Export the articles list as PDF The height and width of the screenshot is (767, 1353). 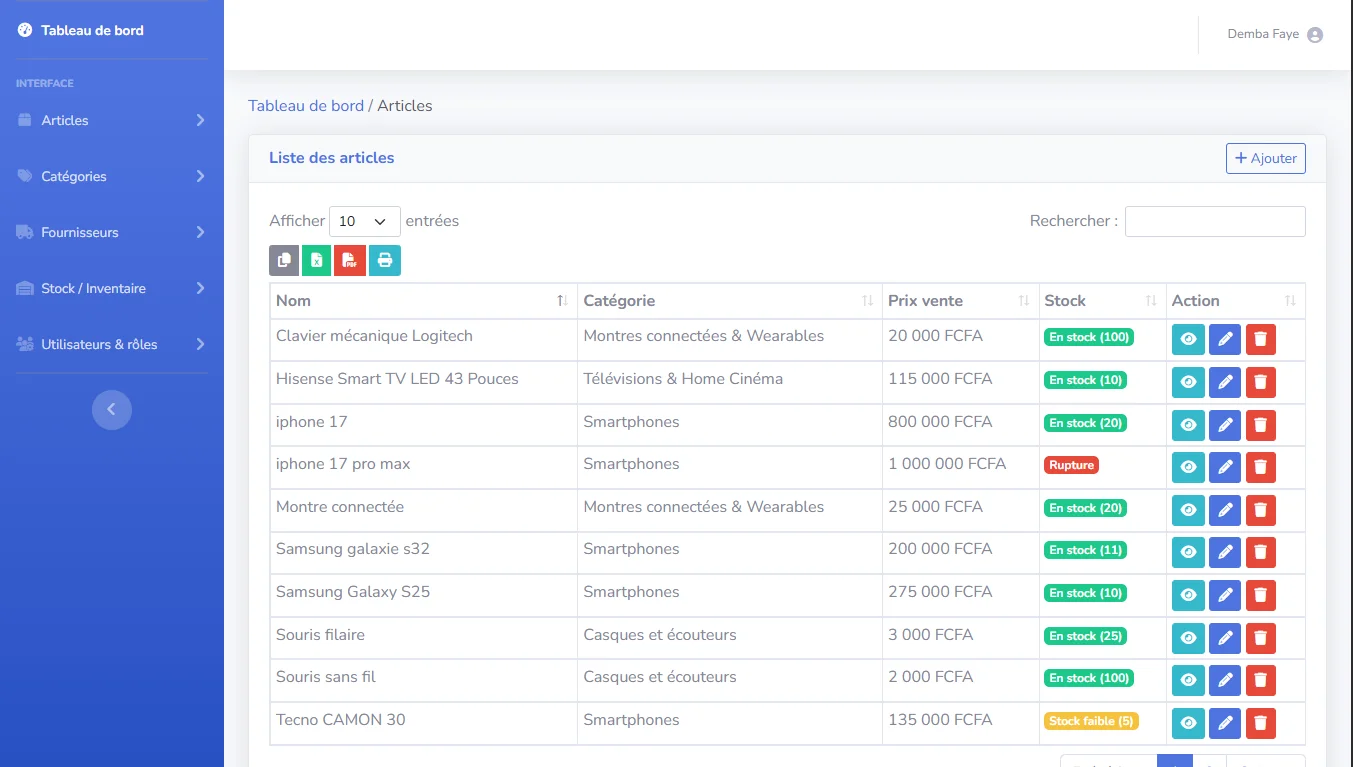tap(350, 259)
